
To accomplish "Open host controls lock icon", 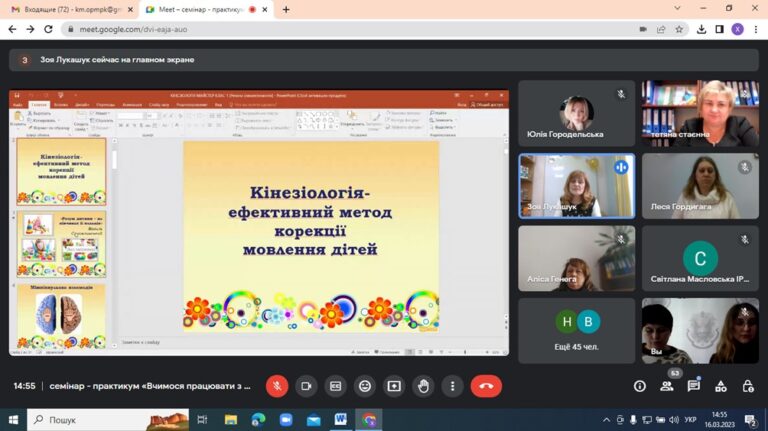I will coord(748,386).
